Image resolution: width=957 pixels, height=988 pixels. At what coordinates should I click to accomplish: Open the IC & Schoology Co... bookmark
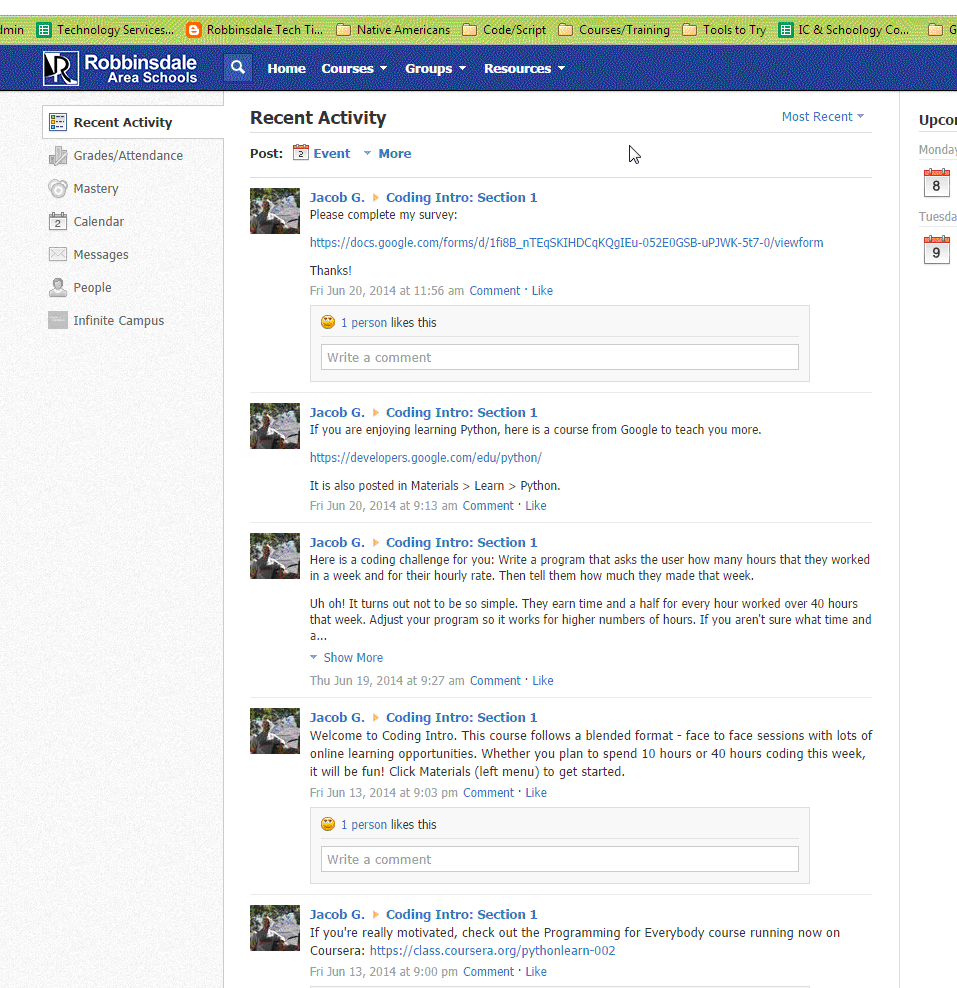click(844, 30)
